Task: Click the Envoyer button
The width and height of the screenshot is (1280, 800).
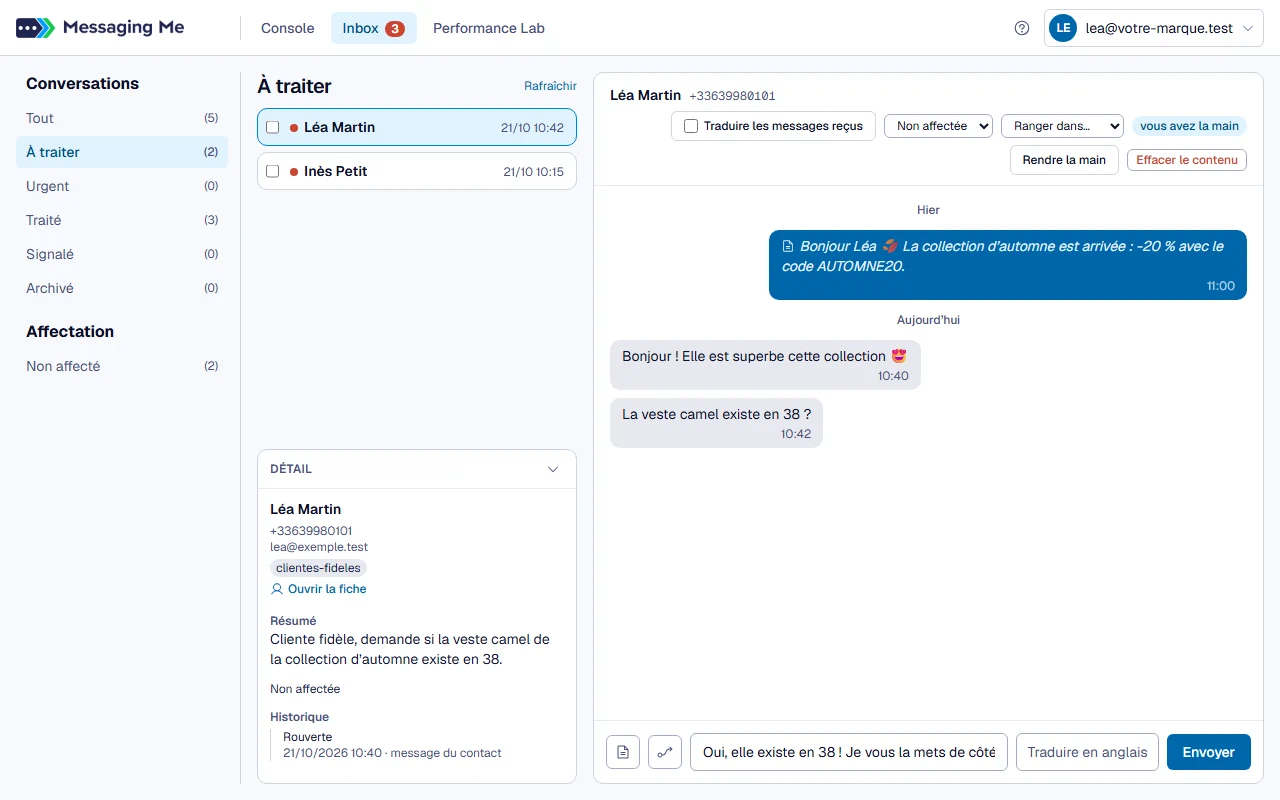Action: tap(1209, 752)
